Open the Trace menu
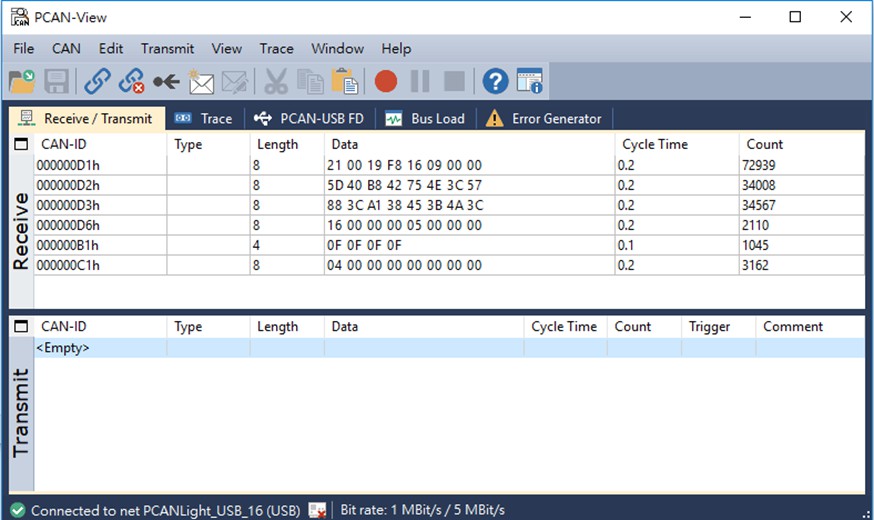 tap(276, 48)
